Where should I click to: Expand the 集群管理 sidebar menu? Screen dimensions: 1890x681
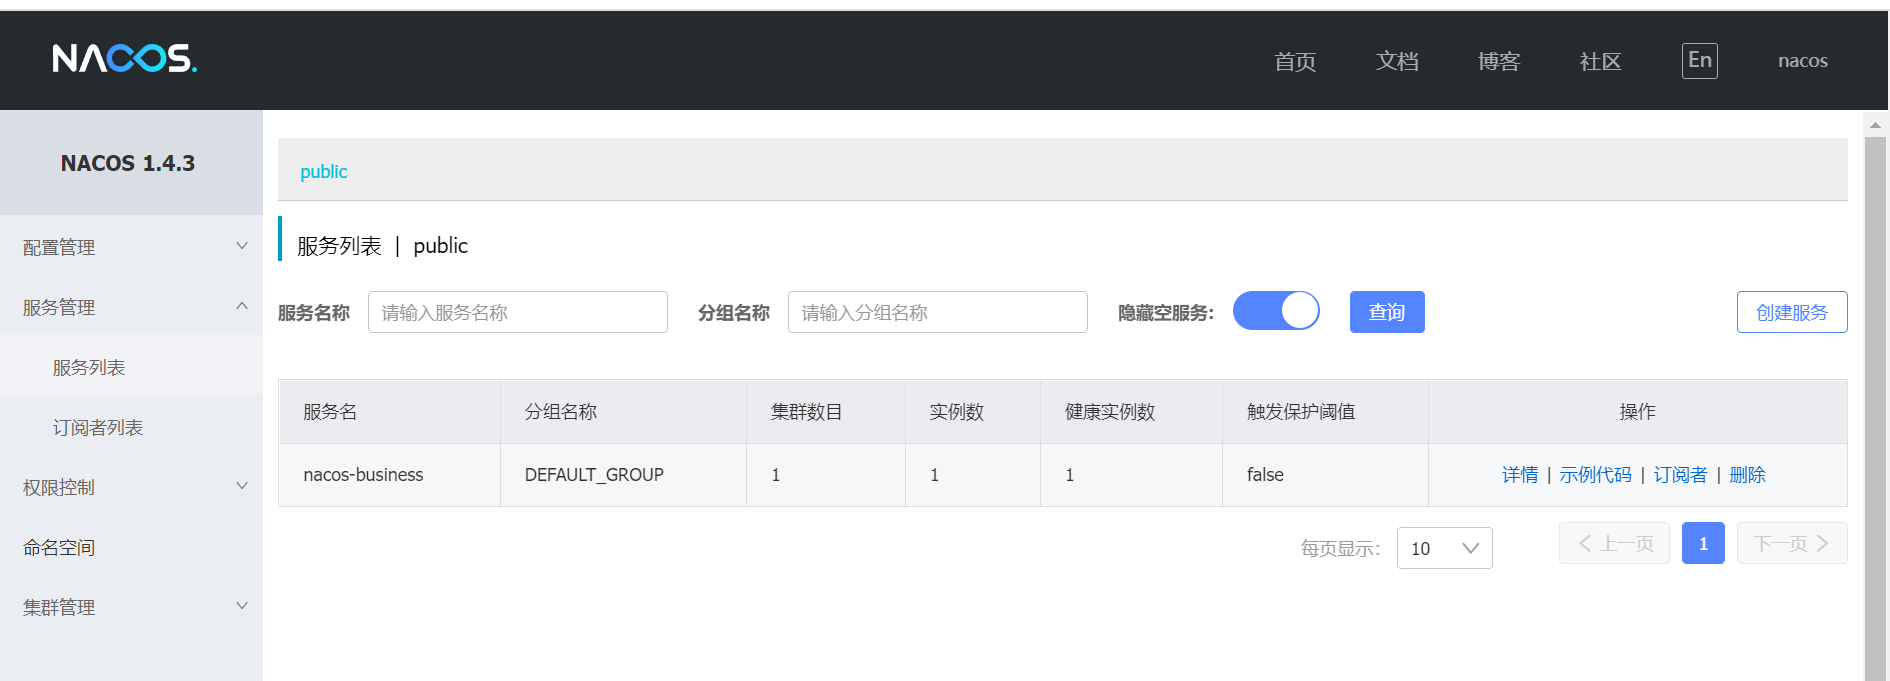pos(131,607)
